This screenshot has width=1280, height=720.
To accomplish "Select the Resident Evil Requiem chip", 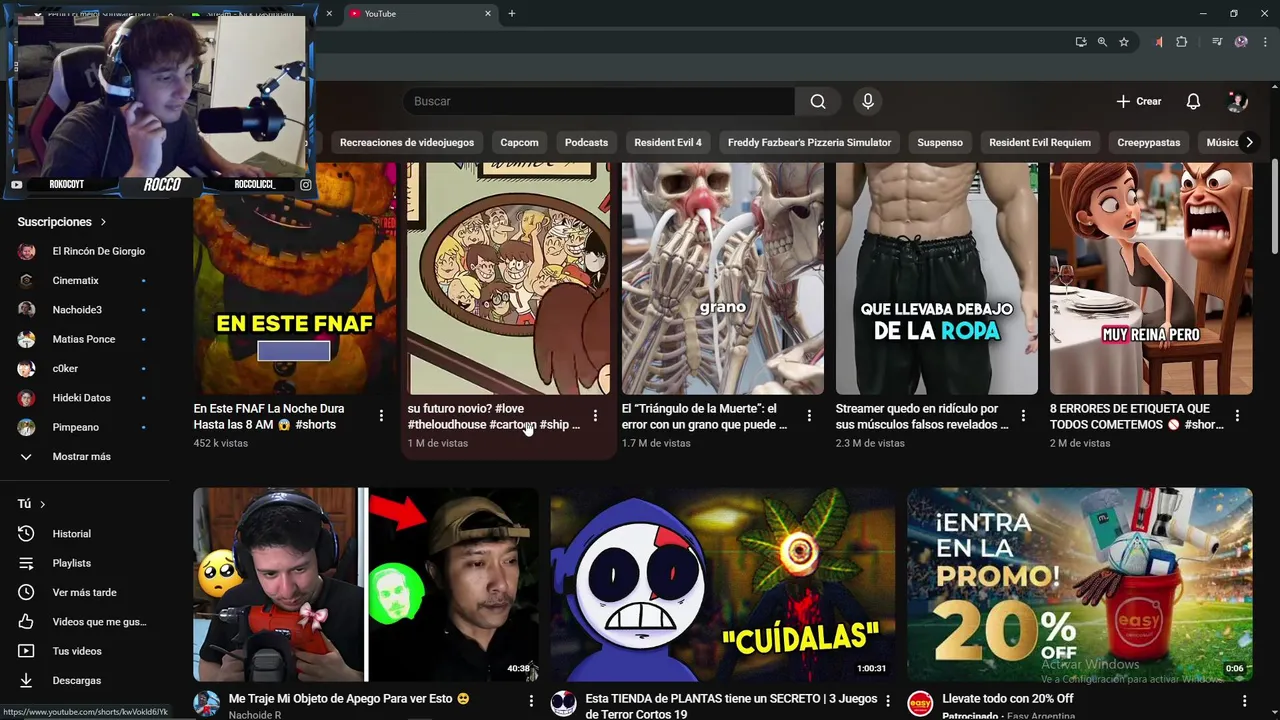I will (1040, 142).
